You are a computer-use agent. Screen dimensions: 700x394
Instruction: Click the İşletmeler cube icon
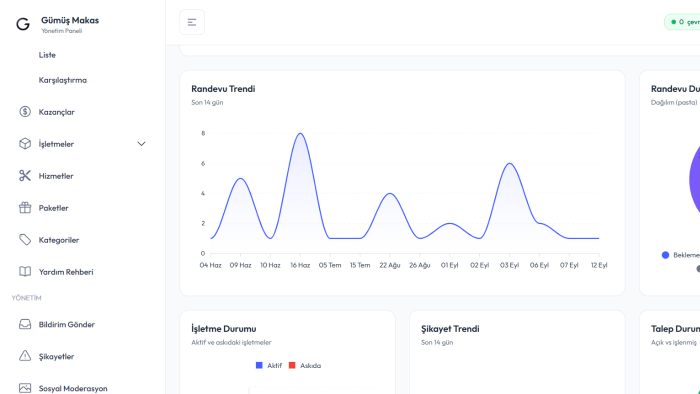click(x=25, y=144)
